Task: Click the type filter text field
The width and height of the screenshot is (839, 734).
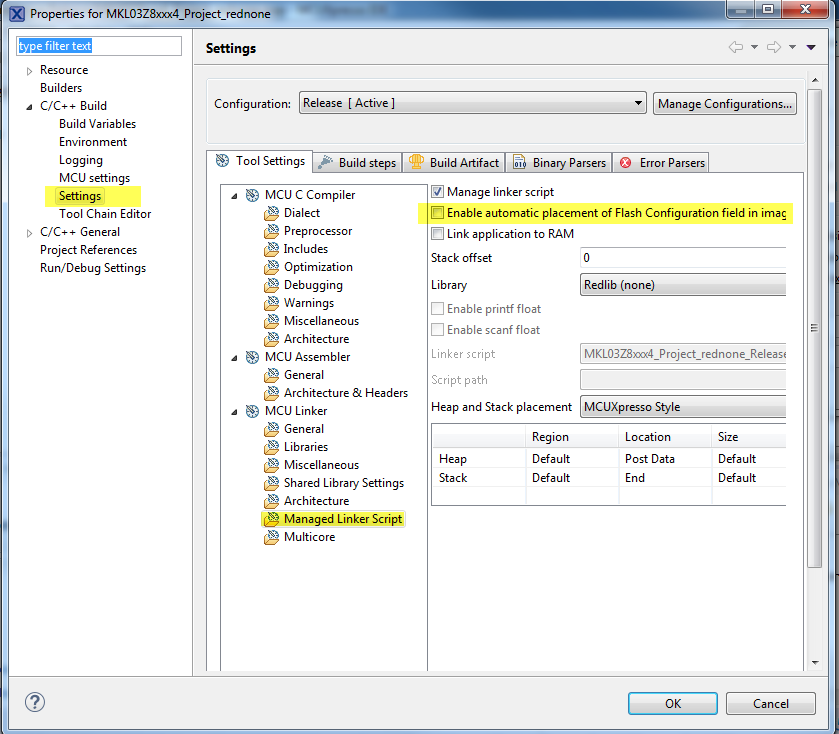Action: point(98,46)
